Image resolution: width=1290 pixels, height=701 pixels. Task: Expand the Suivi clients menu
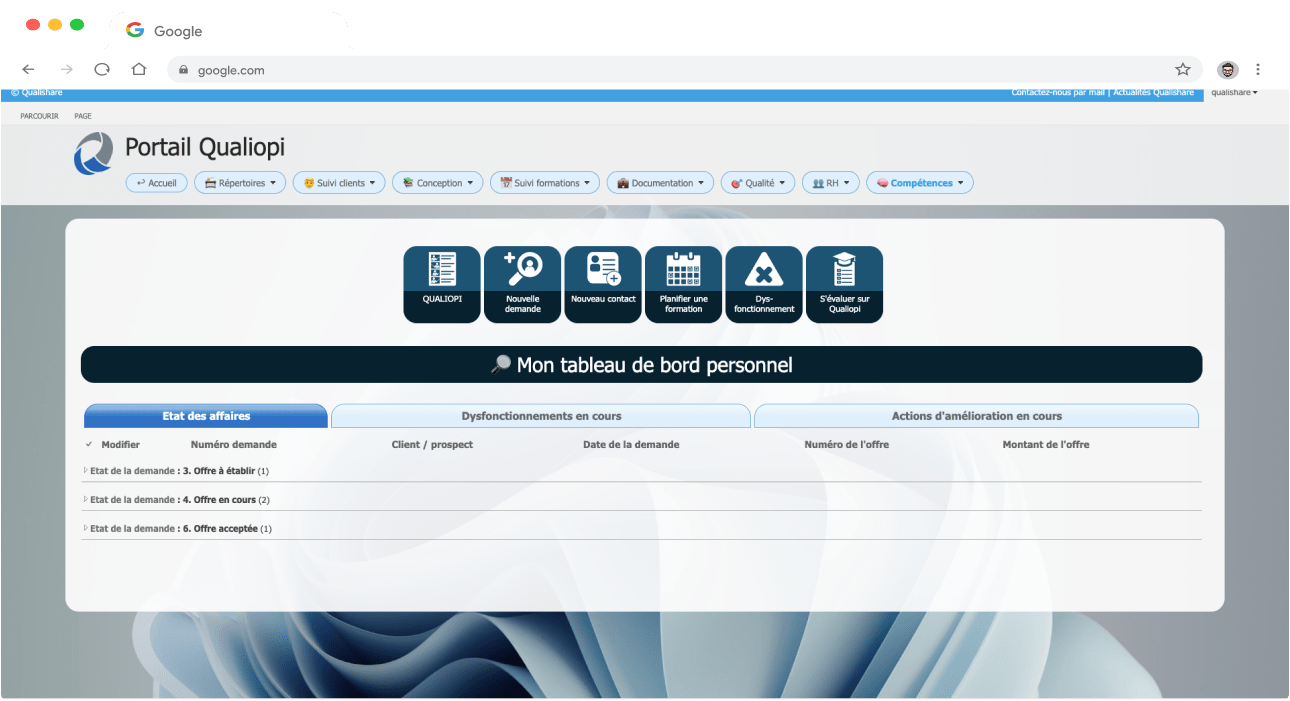338,182
